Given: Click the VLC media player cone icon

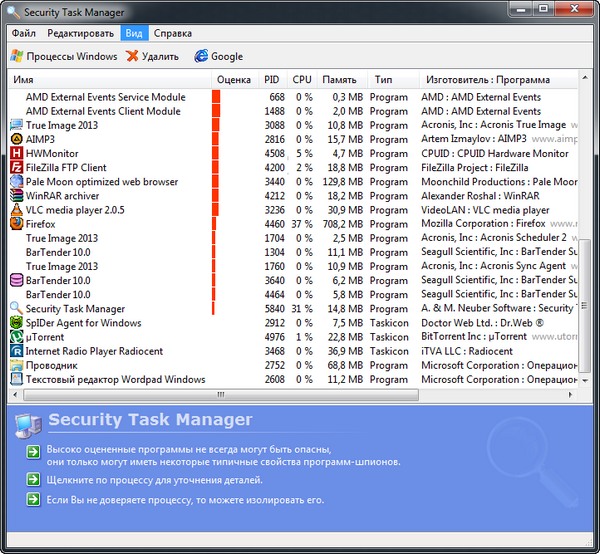Looking at the screenshot, I should [16, 211].
